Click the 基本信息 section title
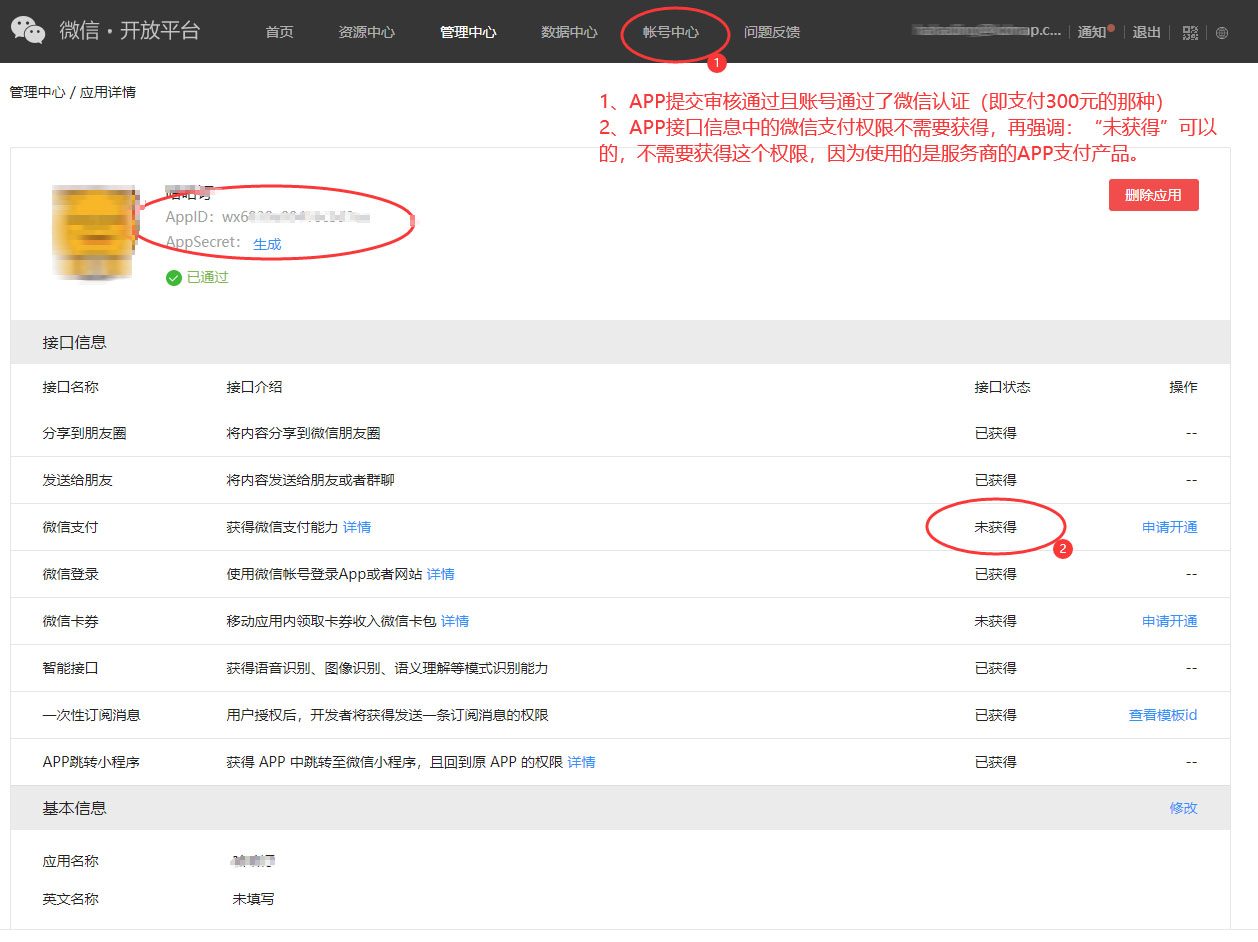The width and height of the screenshot is (1258, 942). click(x=75, y=808)
